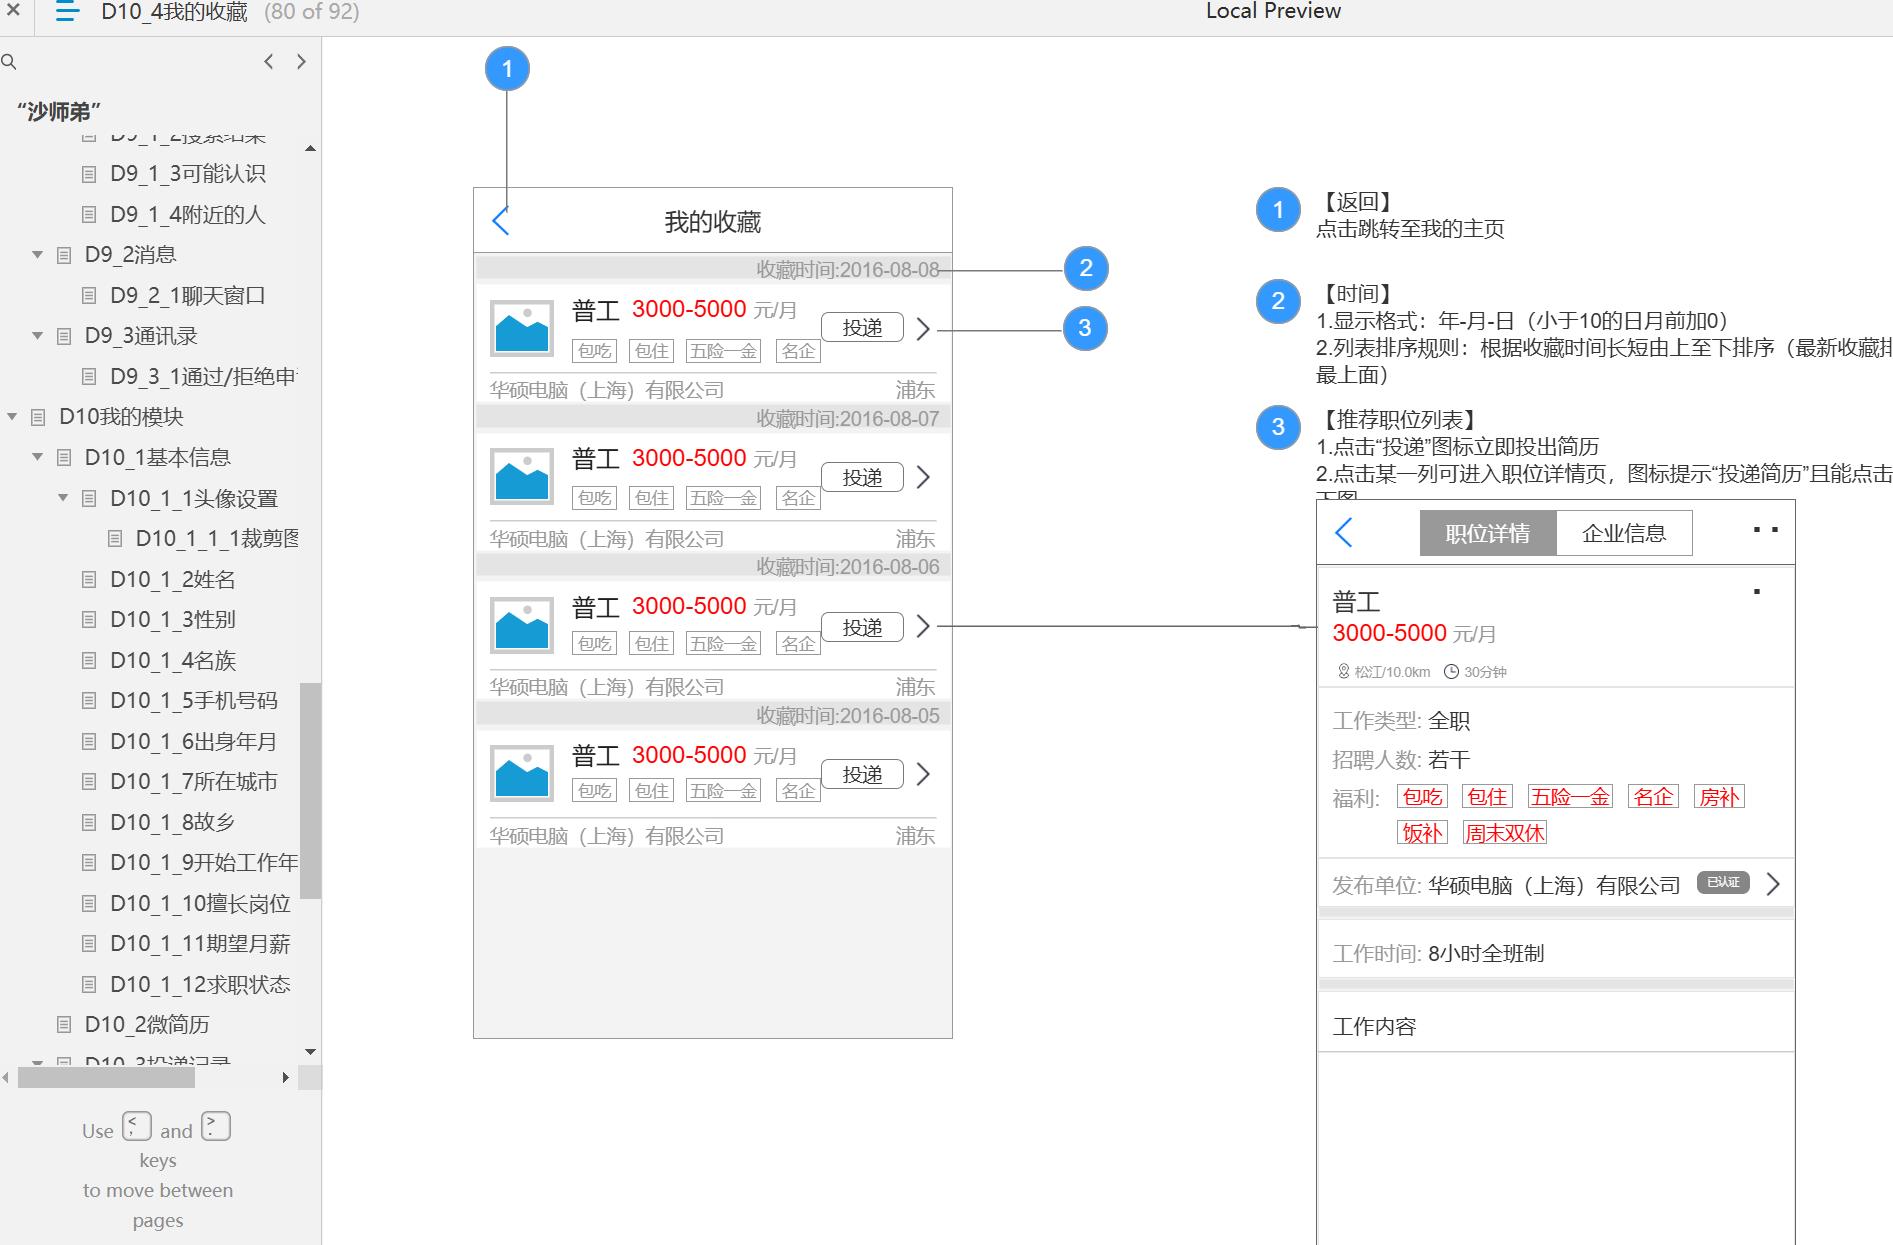Click 投递 button on 2016-08-08 card
This screenshot has width=1893, height=1245.
click(862, 328)
